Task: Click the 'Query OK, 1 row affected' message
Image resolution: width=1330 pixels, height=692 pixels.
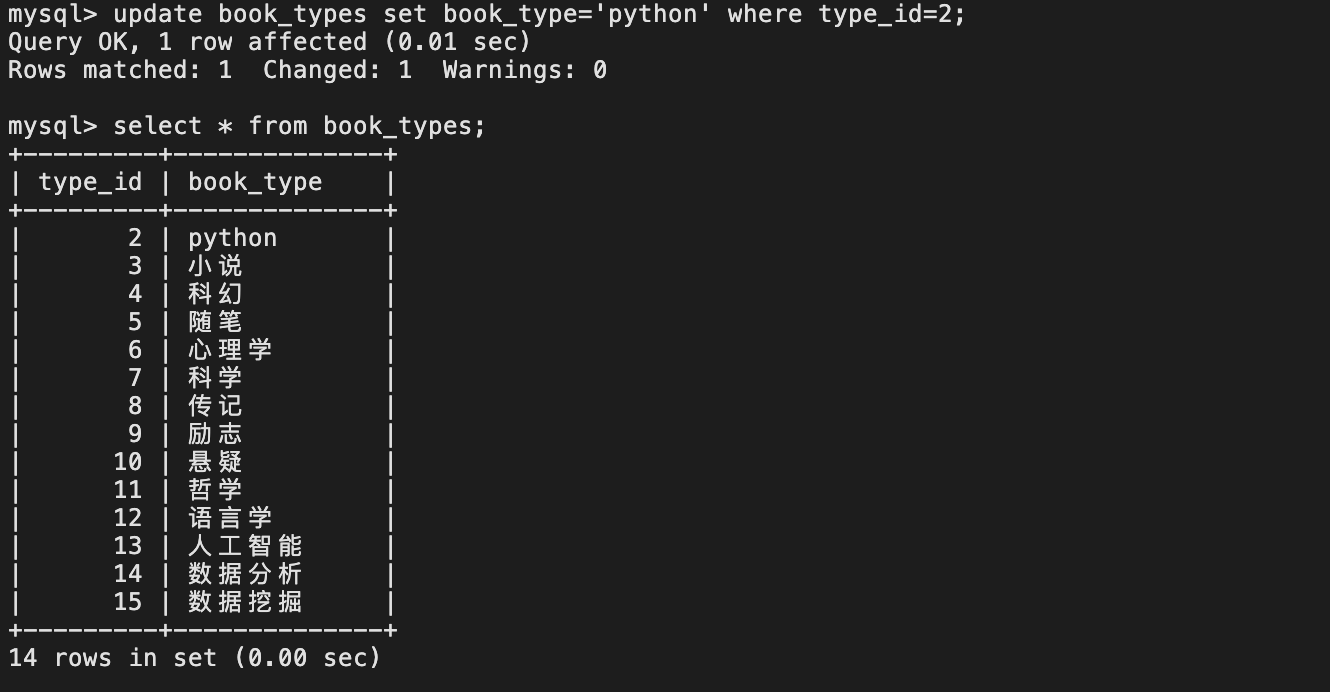Action: [268, 42]
